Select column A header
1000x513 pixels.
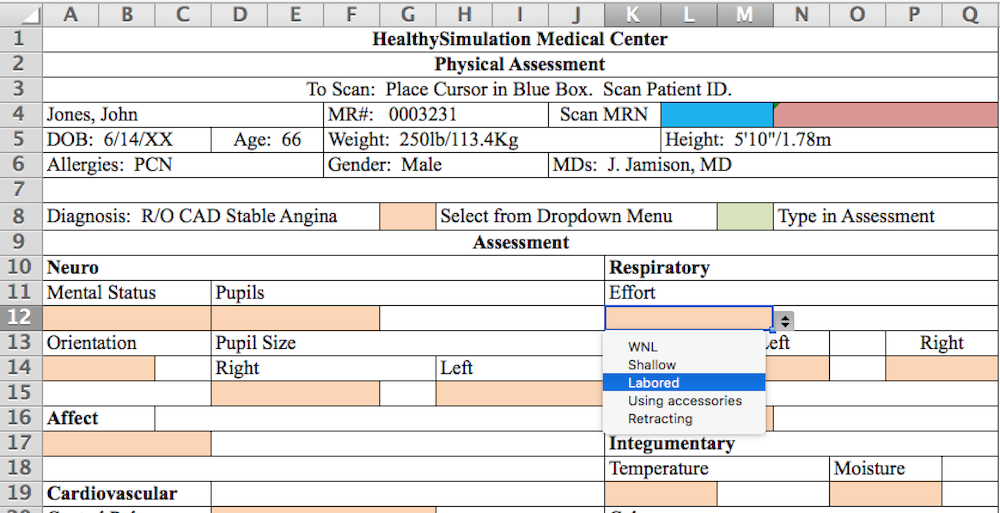pos(71,15)
